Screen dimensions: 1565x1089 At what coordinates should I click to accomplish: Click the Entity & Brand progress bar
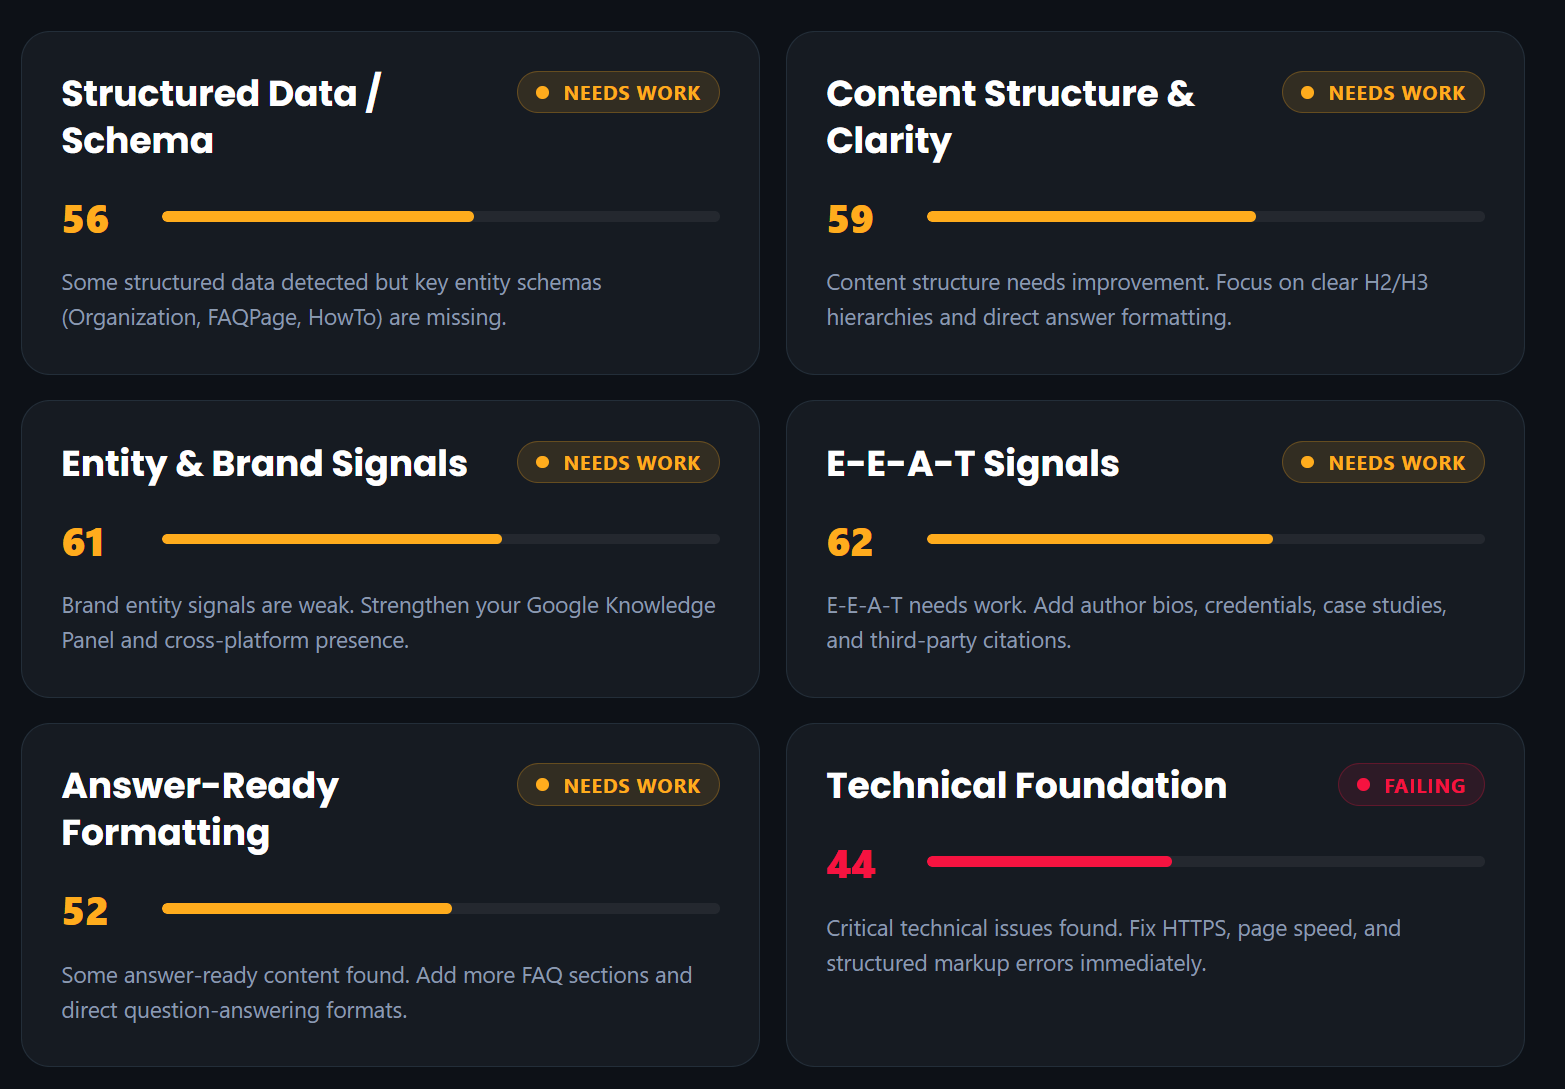pyautogui.click(x=441, y=539)
